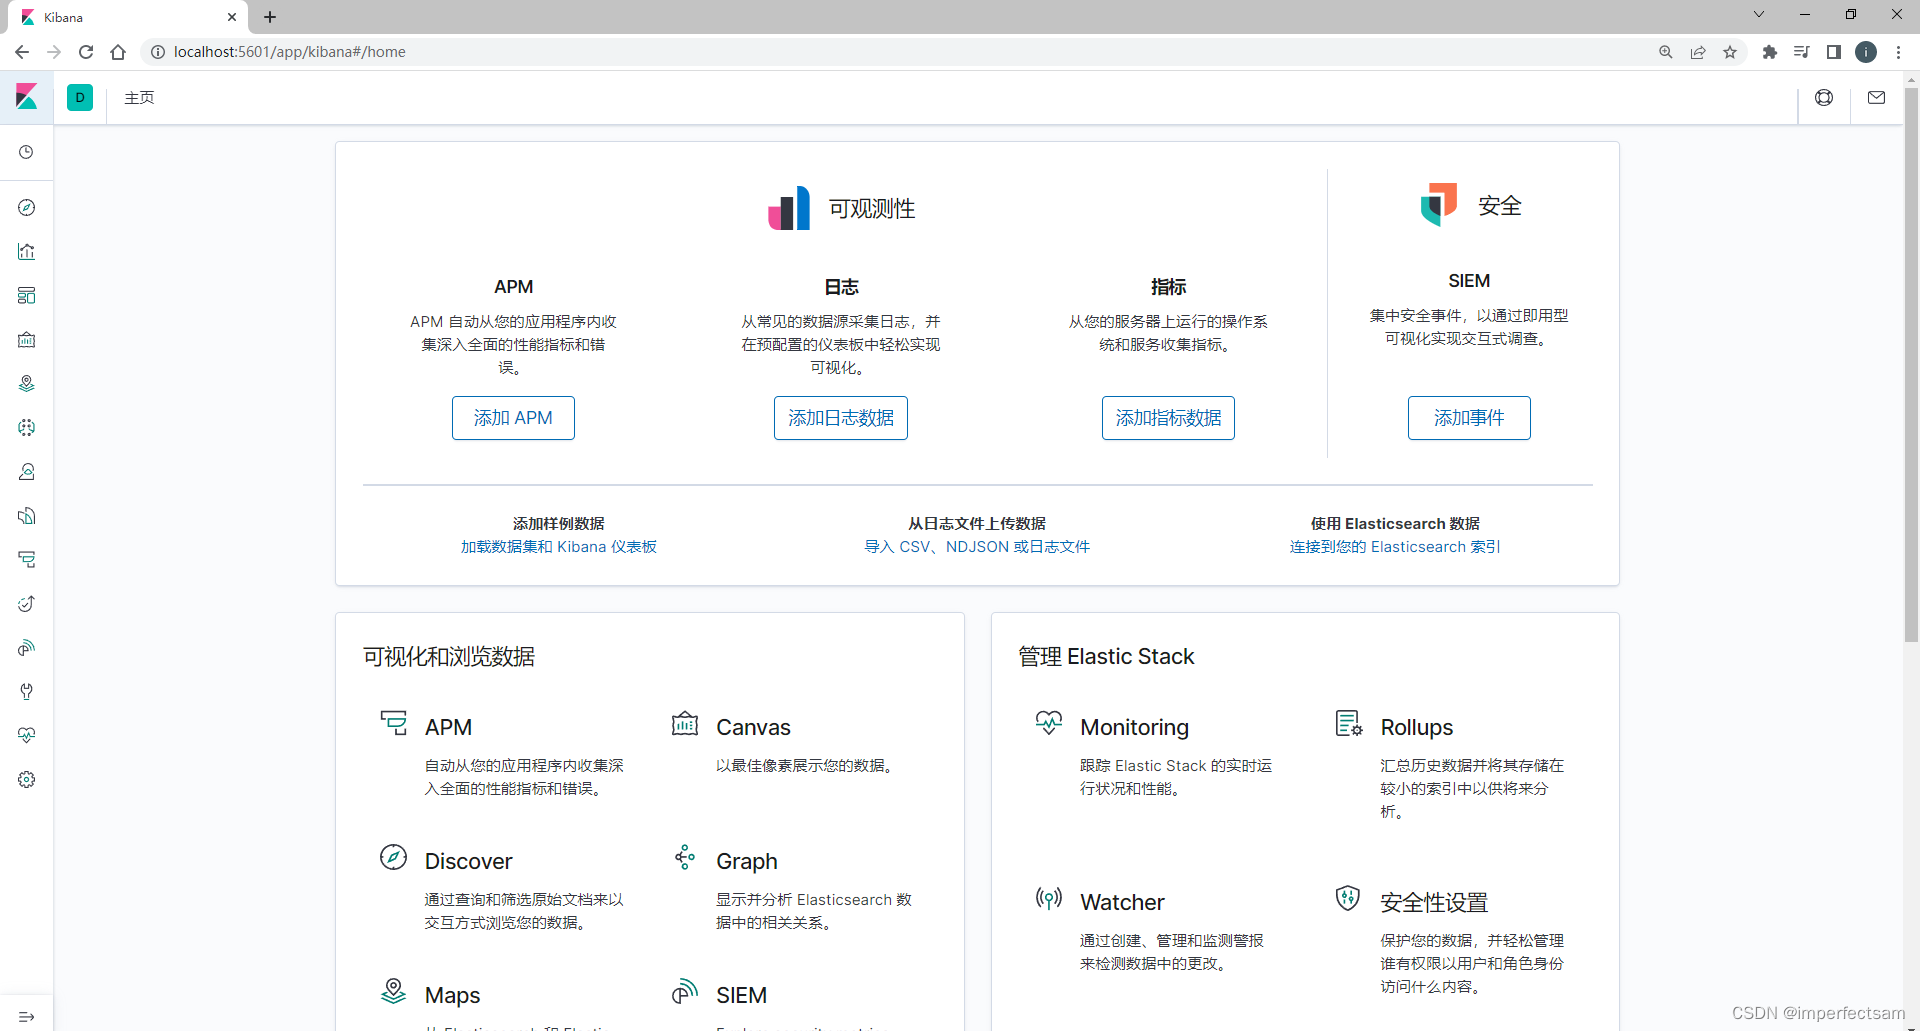Open browser extensions puzzle icon
This screenshot has width=1920, height=1031.
coord(1770,52)
